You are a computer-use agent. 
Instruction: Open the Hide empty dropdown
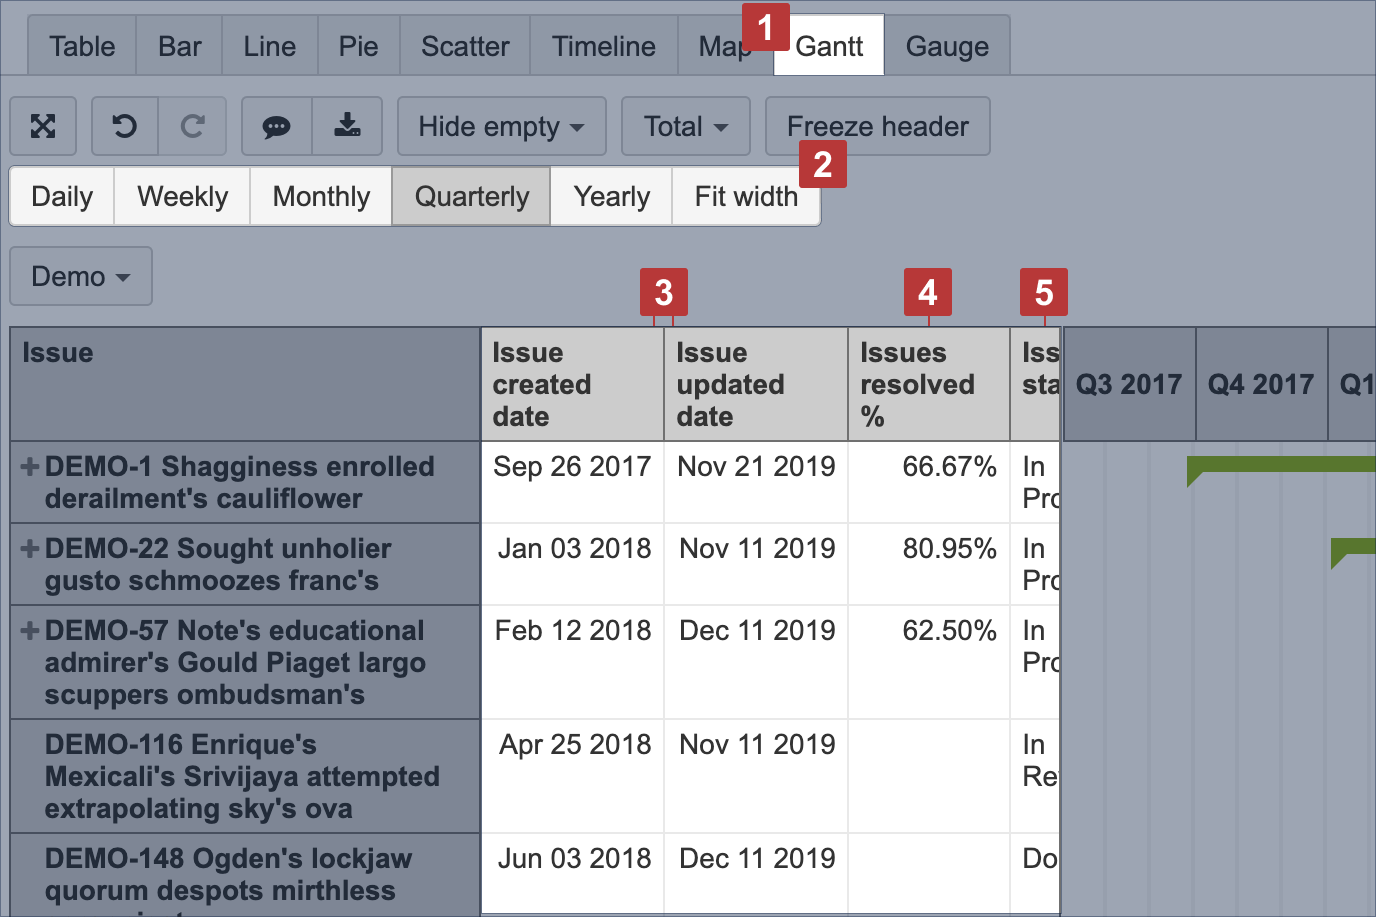click(501, 126)
